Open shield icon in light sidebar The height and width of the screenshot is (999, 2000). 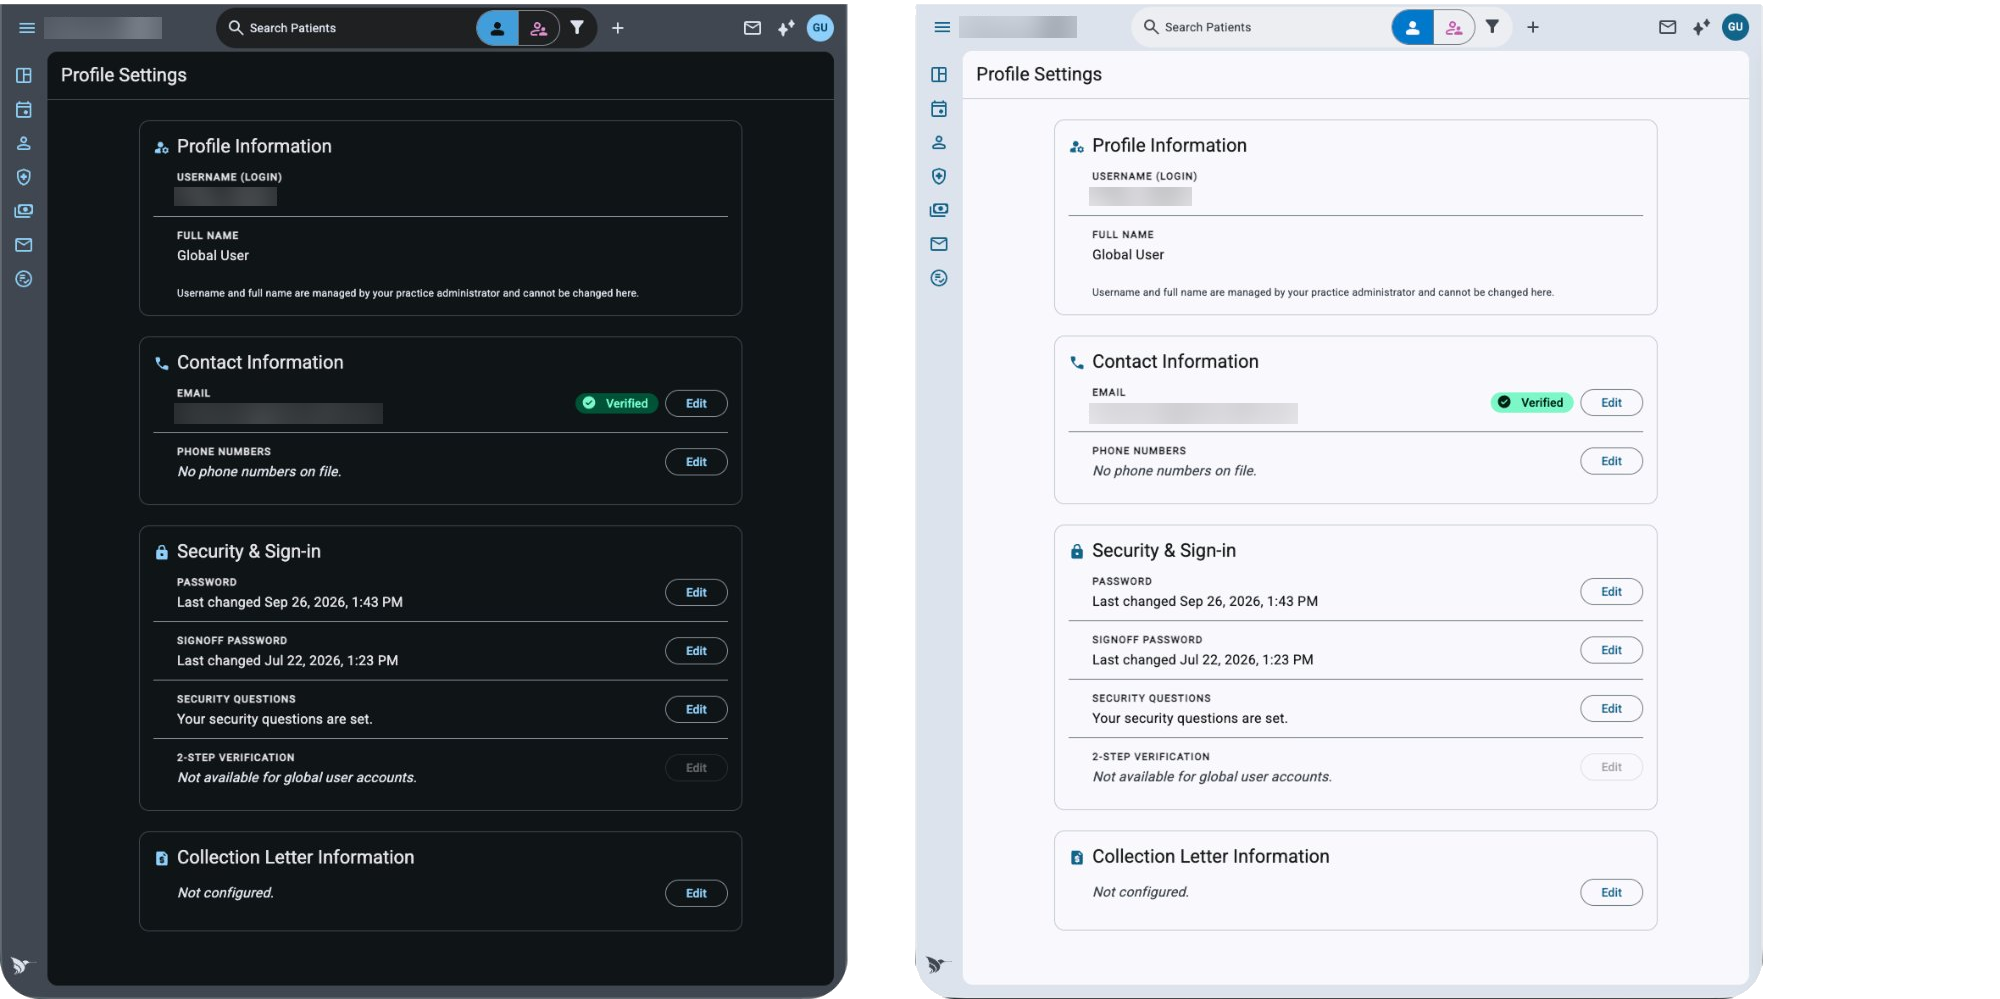tap(939, 176)
